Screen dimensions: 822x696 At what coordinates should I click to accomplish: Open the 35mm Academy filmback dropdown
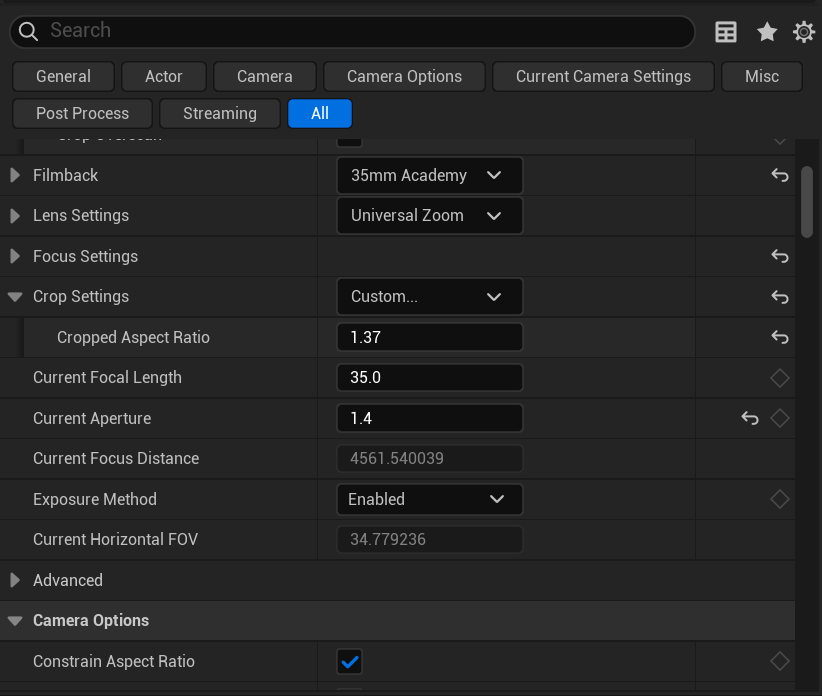[429, 175]
